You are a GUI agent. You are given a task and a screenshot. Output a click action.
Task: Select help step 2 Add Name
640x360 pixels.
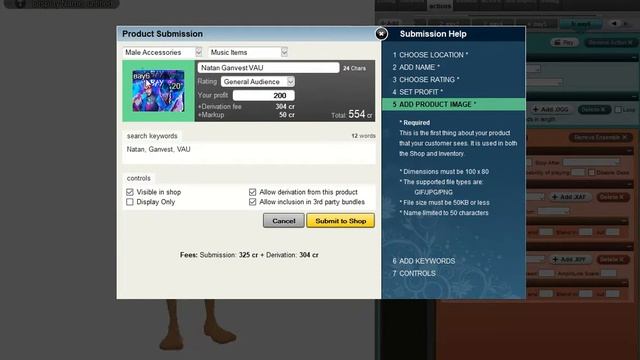(x=416, y=67)
